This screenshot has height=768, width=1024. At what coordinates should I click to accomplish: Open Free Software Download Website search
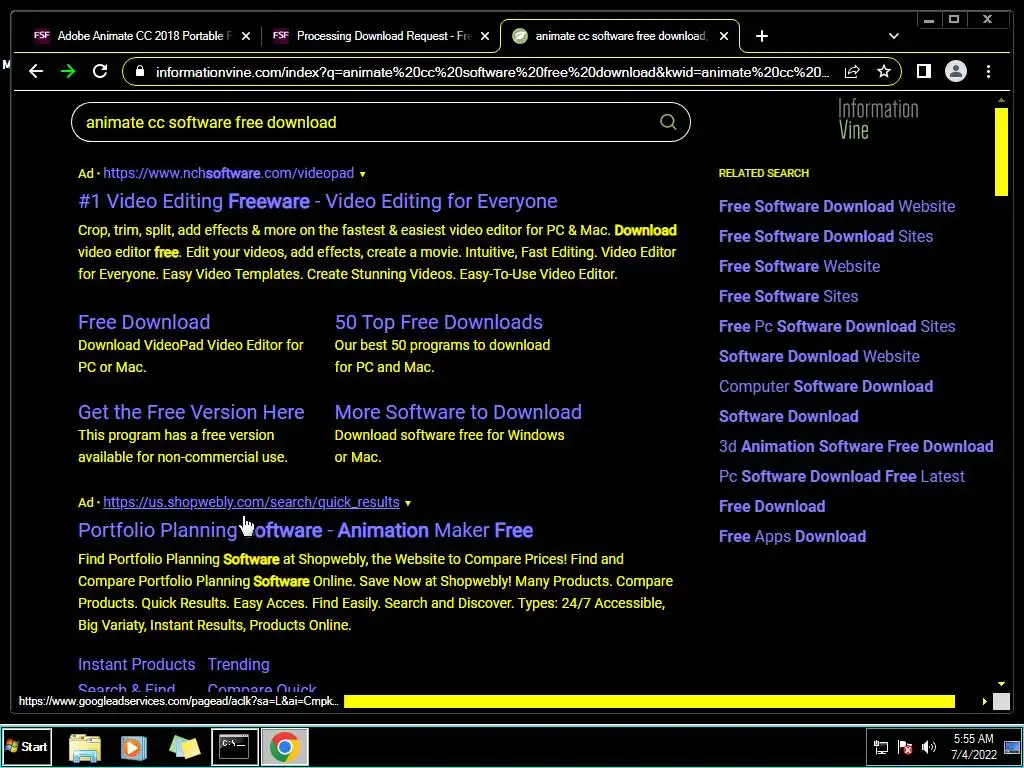(x=837, y=206)
